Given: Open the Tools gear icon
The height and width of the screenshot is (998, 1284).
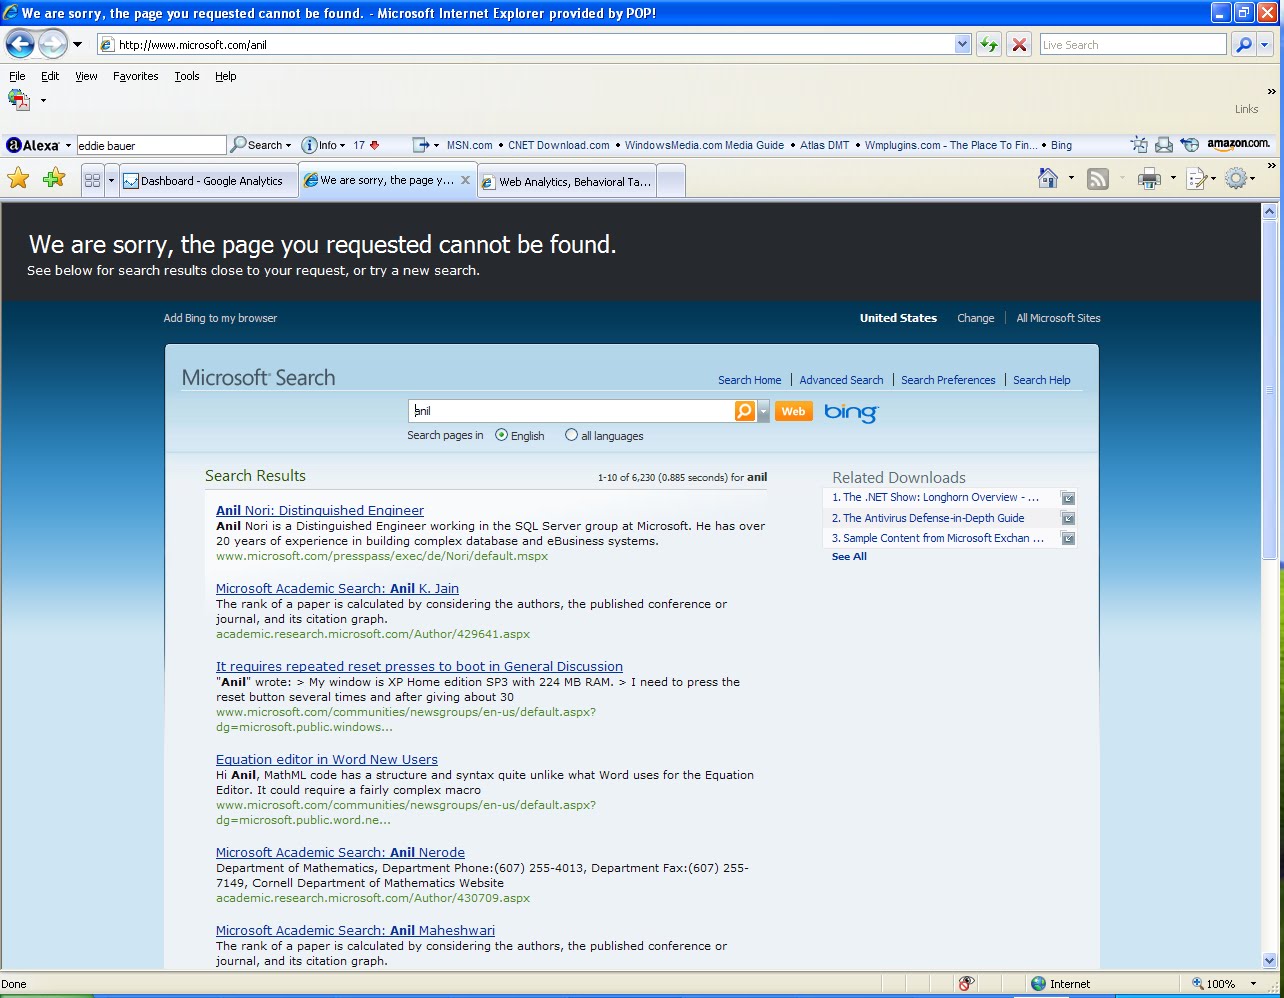Looking at the screenshot, I should 1235,178.
